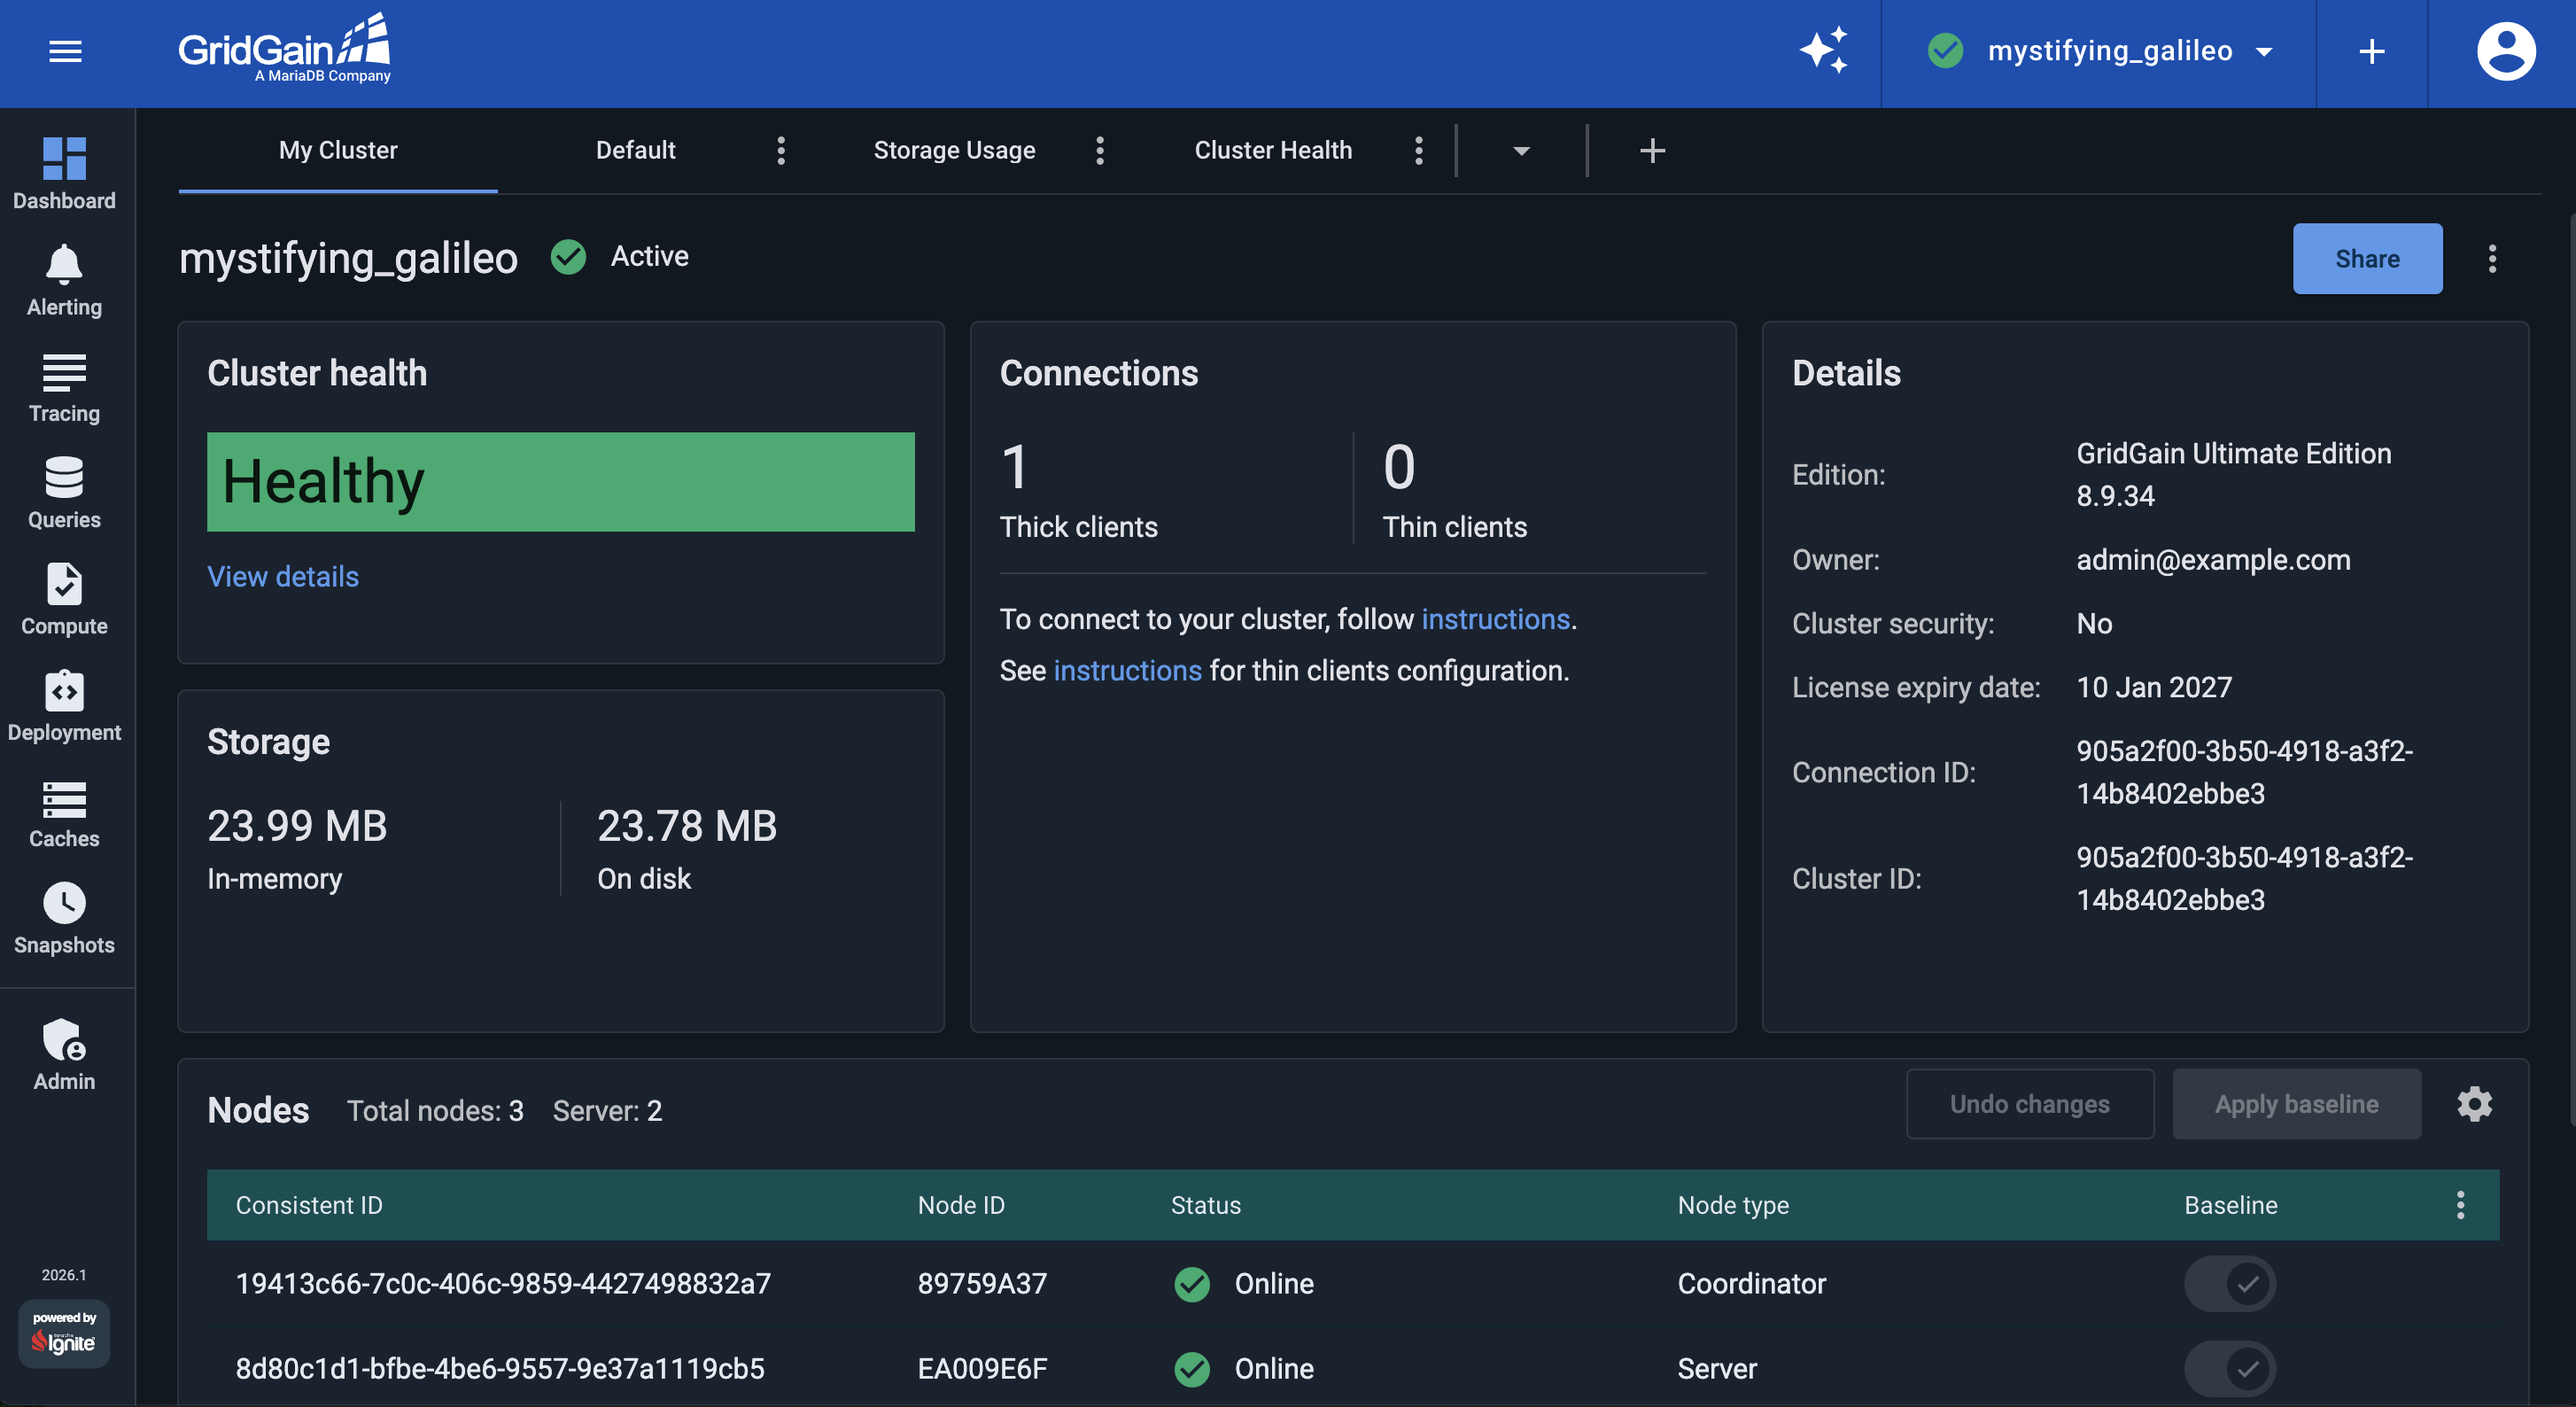The image size is (2576, 1407).
Task: Click the 23.78 MB On disk value
Action: tap(686, 826)
